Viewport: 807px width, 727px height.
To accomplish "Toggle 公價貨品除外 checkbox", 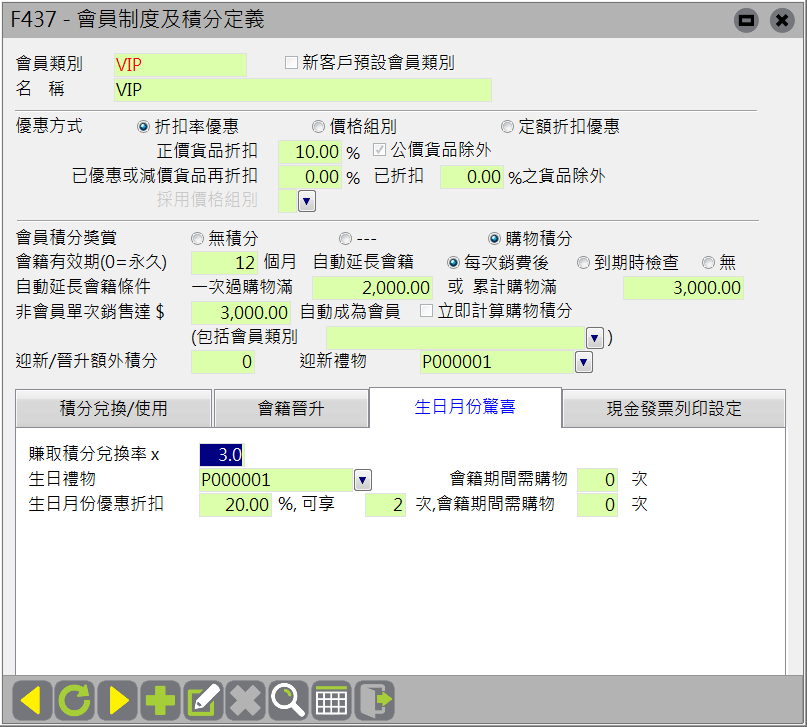I will [379, 150].
